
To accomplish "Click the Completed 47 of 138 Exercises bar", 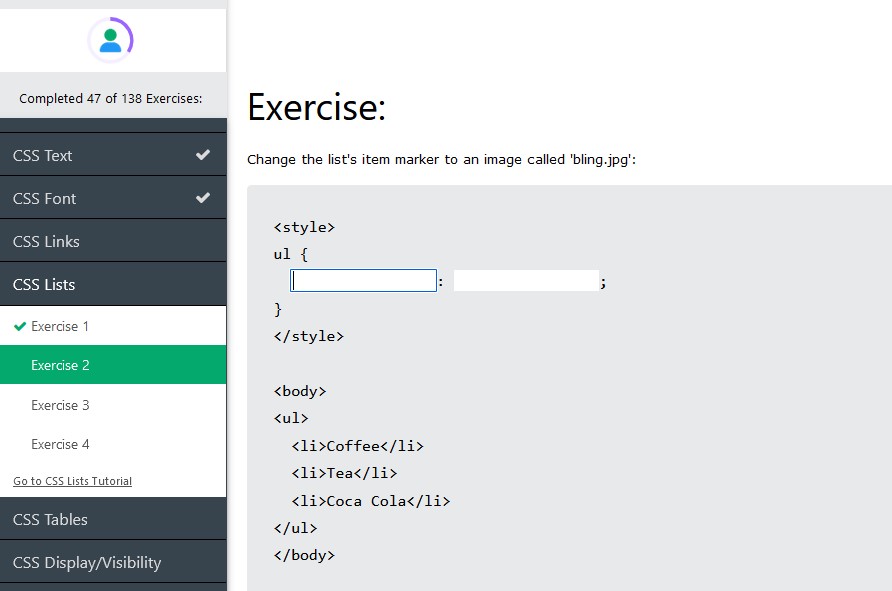I will (113, 98).
